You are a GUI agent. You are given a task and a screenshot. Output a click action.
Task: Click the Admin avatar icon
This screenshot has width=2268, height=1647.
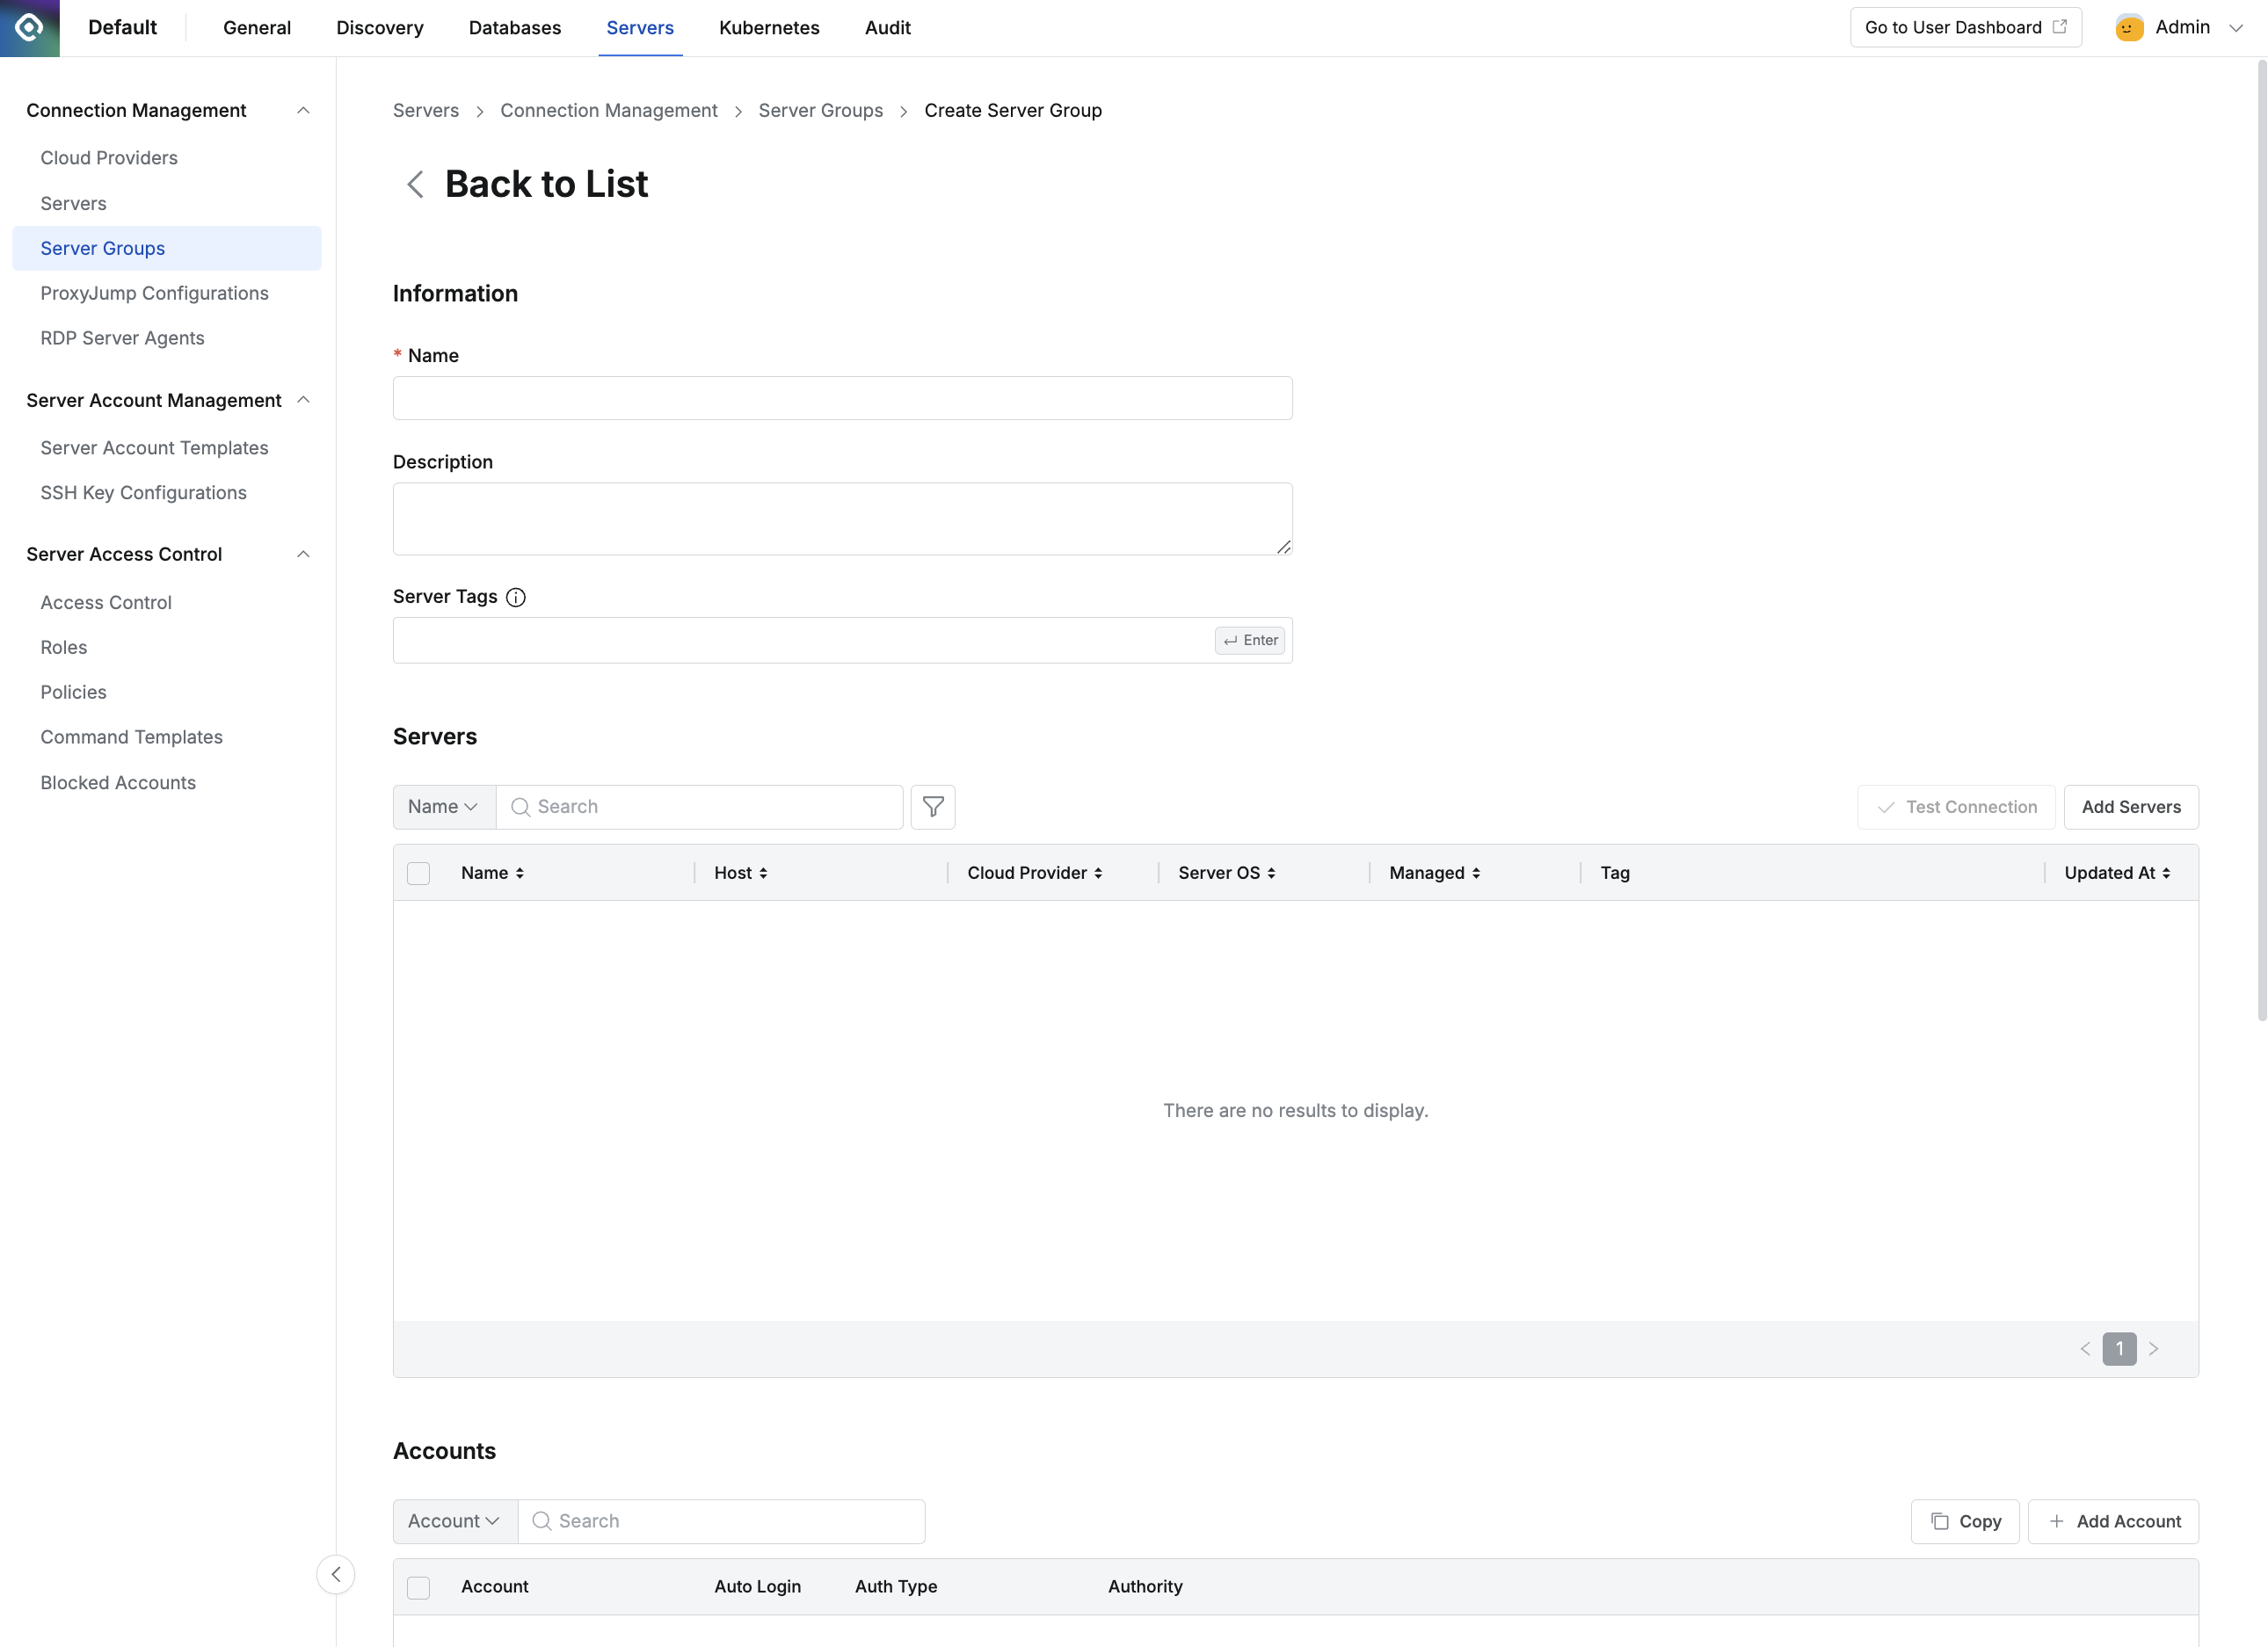(2129, 28)
